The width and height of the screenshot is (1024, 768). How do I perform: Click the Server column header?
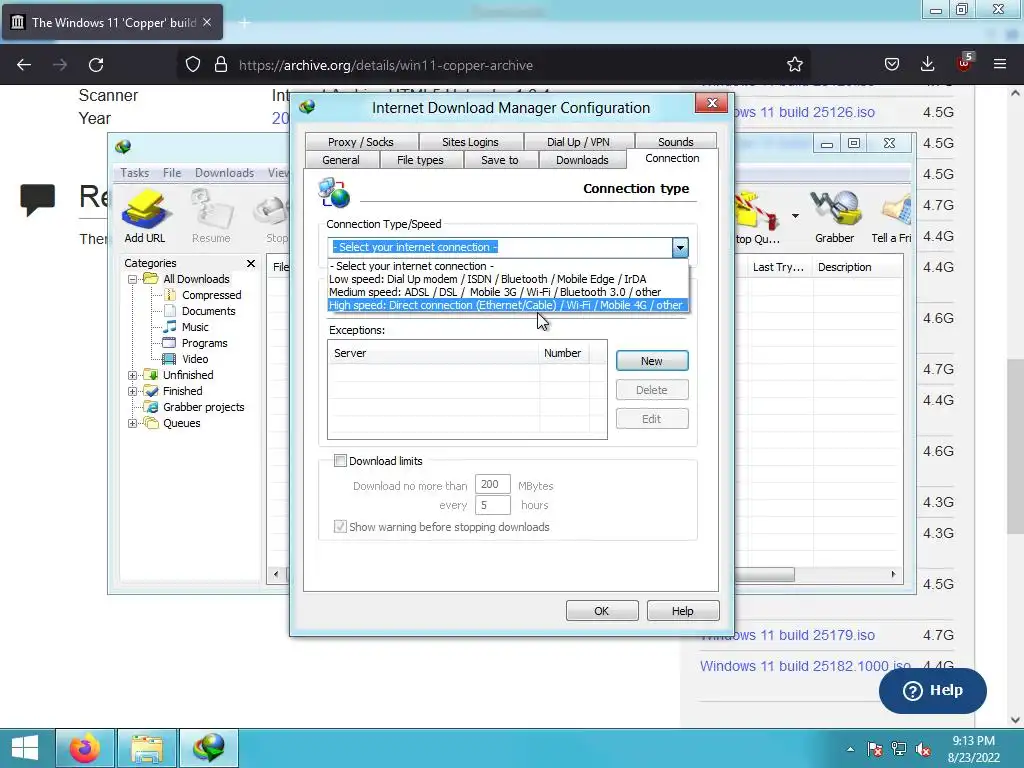click(434, 353)
